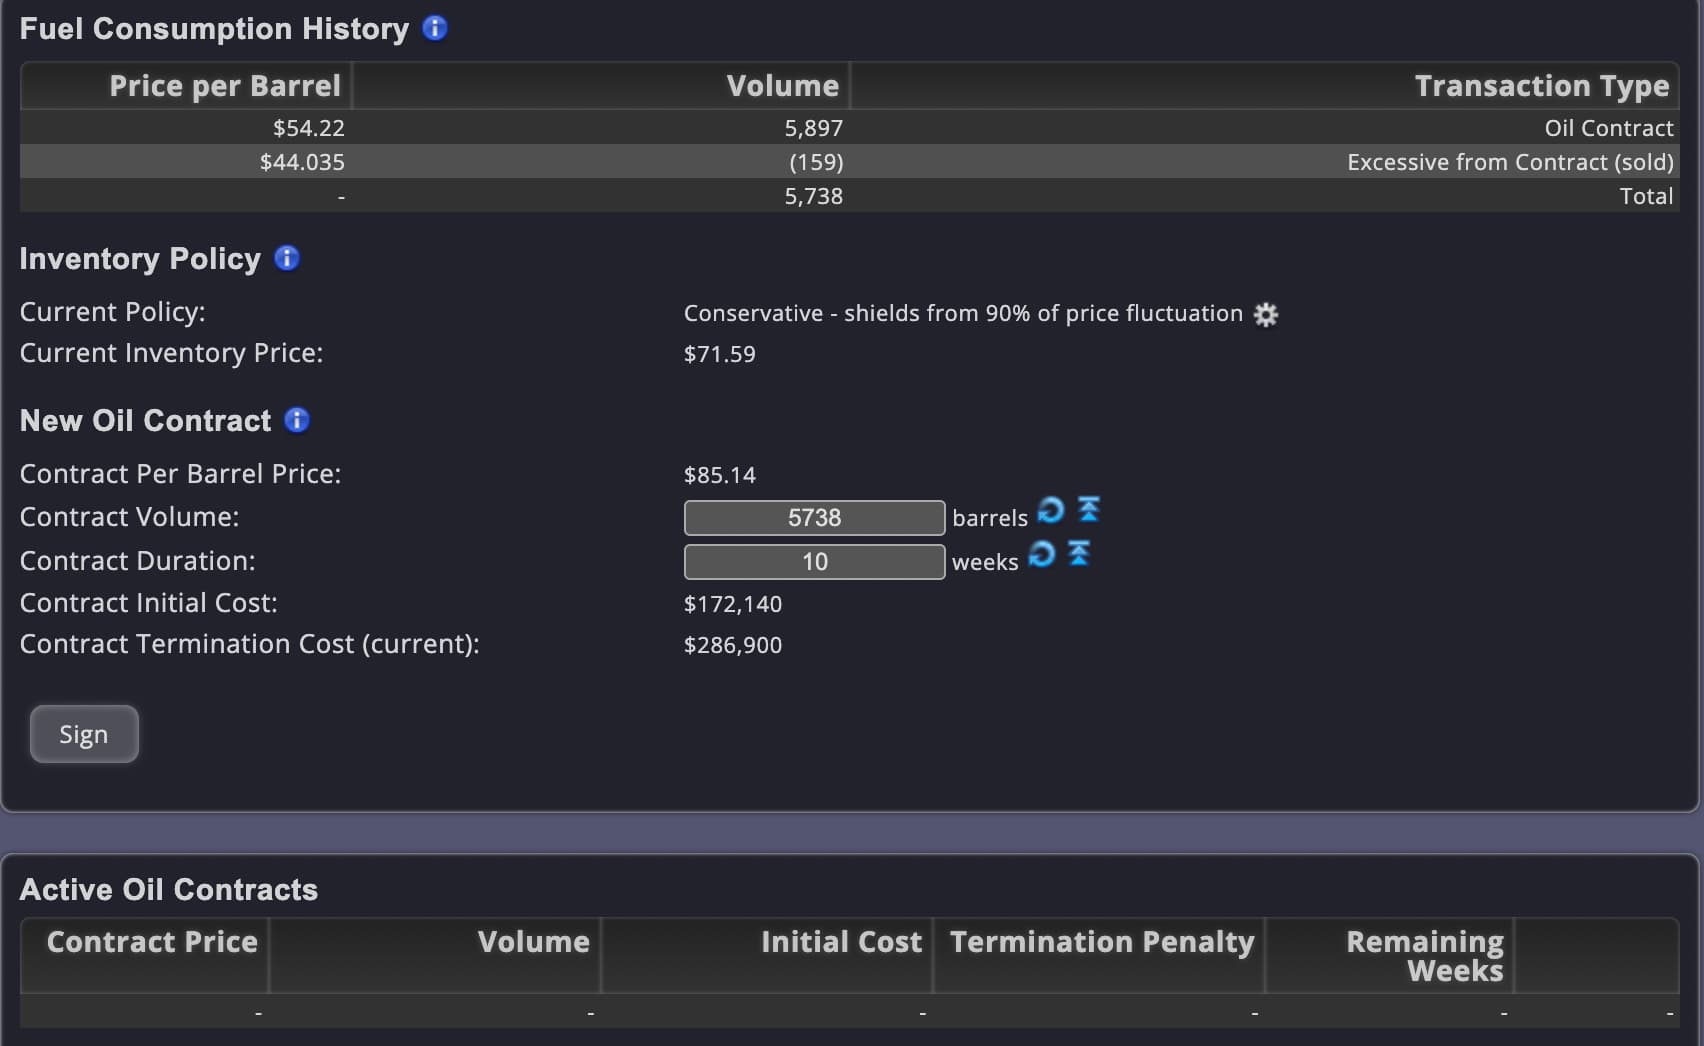Select contract per barrel price $85.14

(720, 475)
